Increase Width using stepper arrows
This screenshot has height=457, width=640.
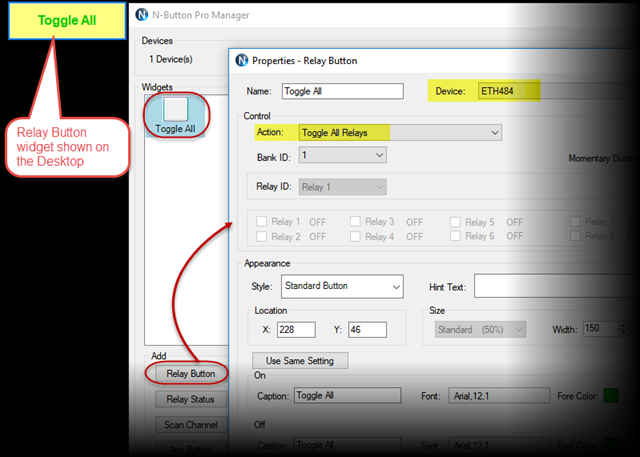[623, 325]
